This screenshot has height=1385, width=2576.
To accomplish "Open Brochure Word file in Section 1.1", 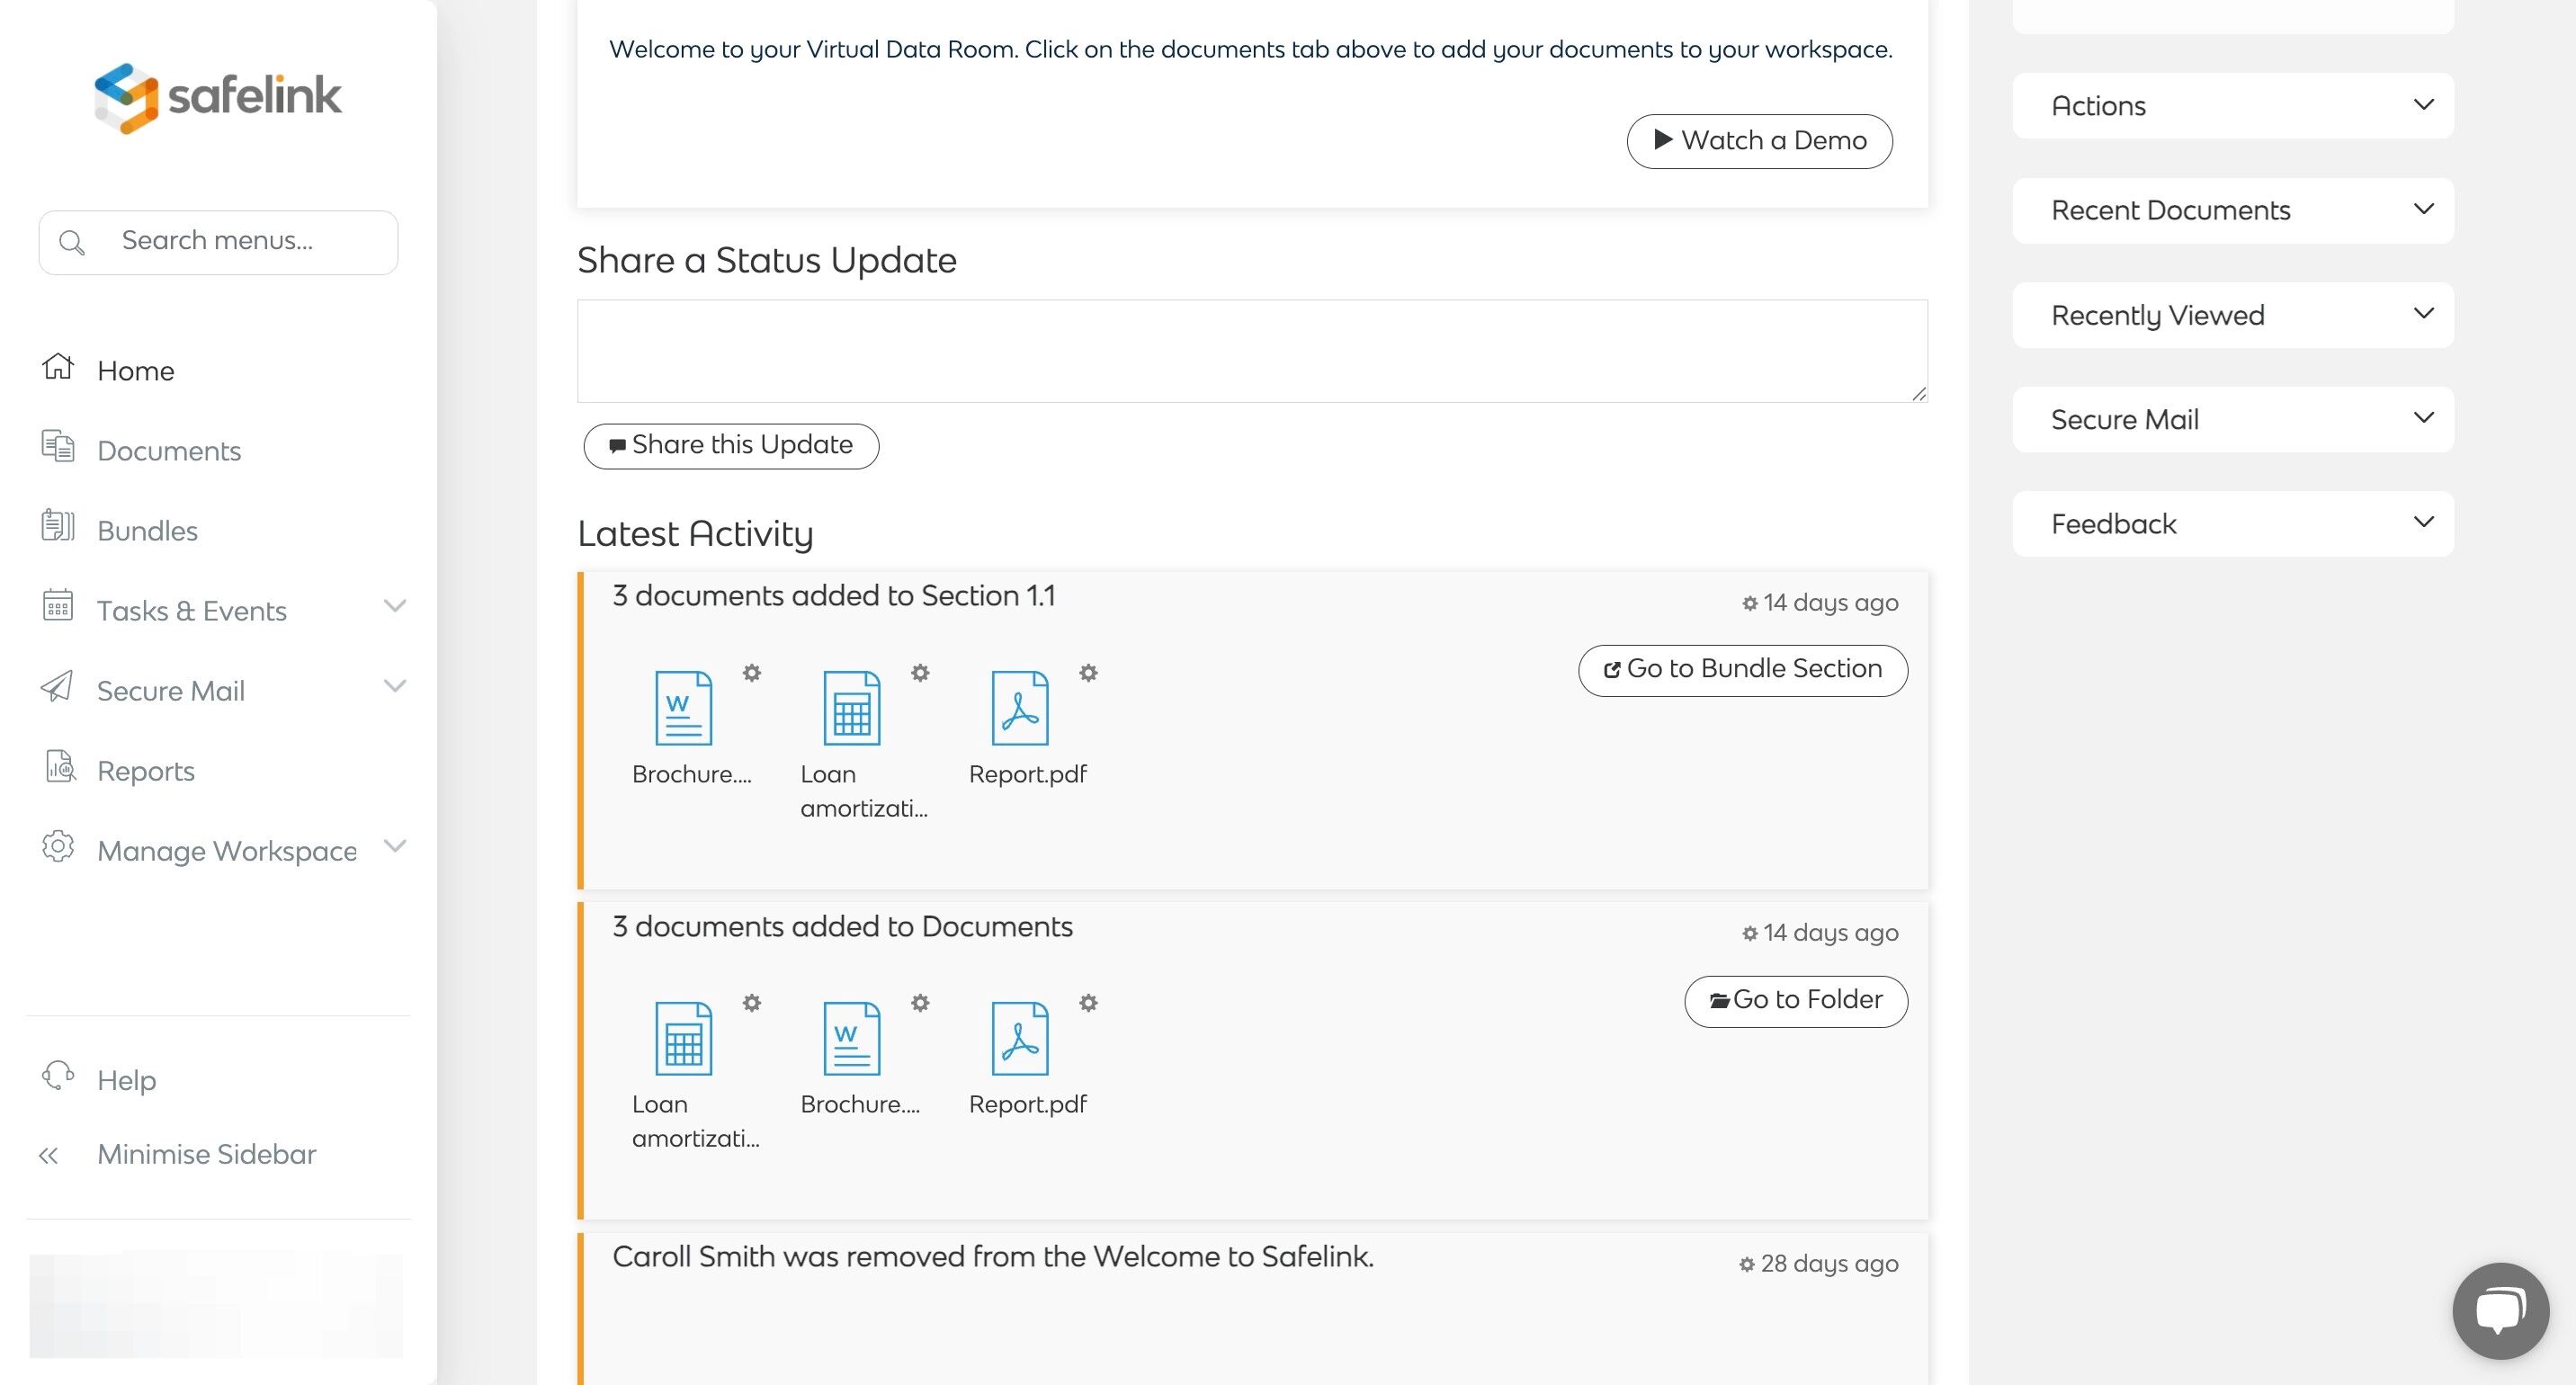I will 683,708.
